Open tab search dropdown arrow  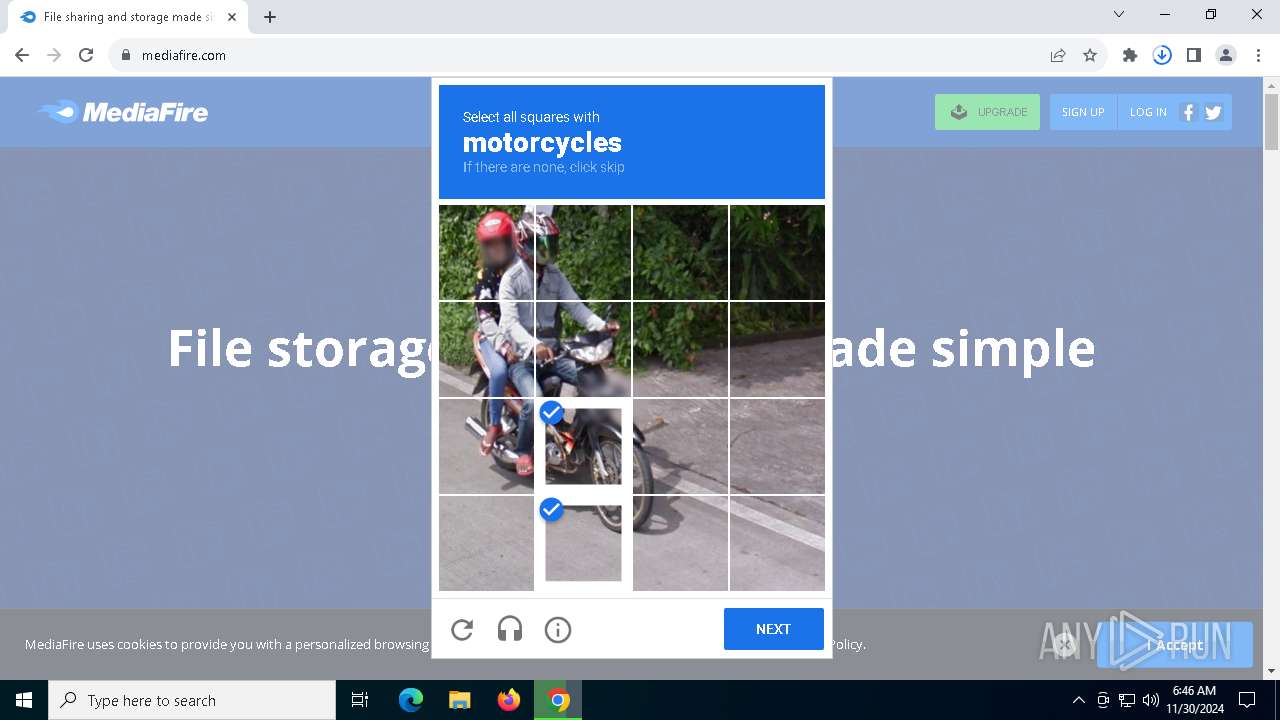tap(1119, 14)
